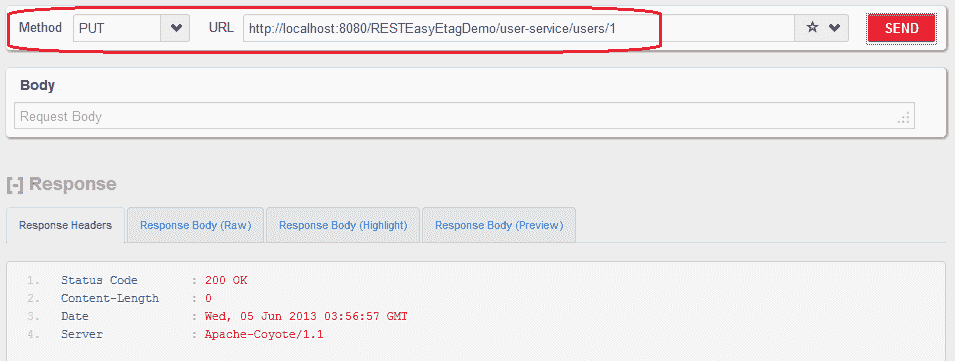Click the favorite star icon next to URL
The image size is (955, 361).
811,28
